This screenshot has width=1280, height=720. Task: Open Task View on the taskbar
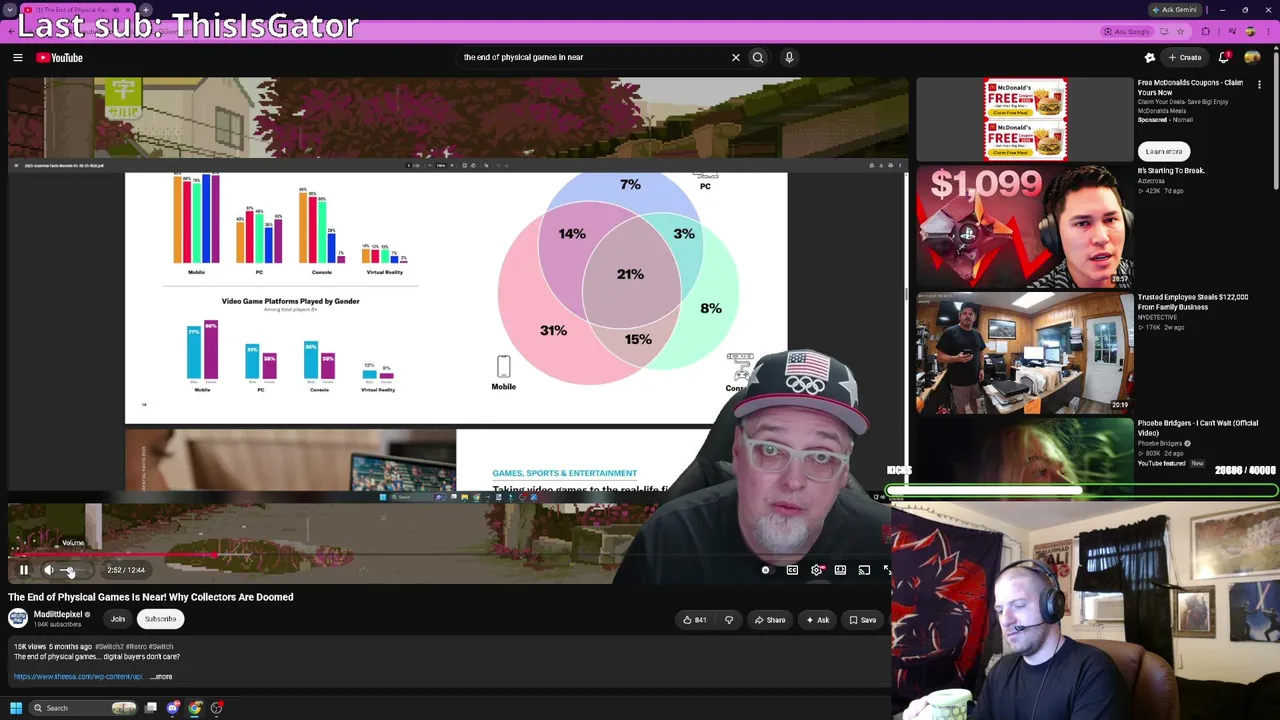(x=151, y=708)
